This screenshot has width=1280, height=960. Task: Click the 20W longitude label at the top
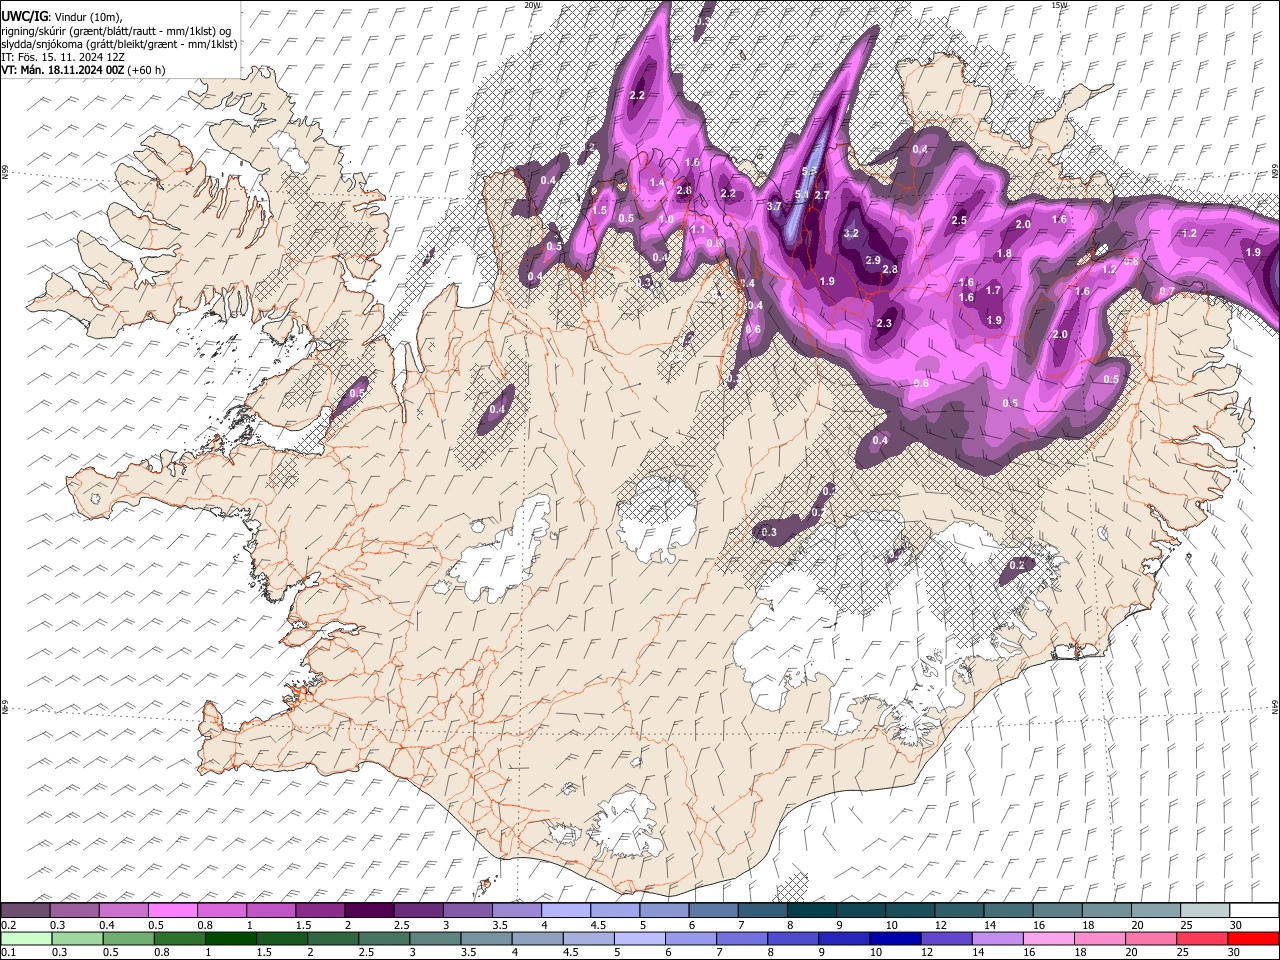coord(532,5)
